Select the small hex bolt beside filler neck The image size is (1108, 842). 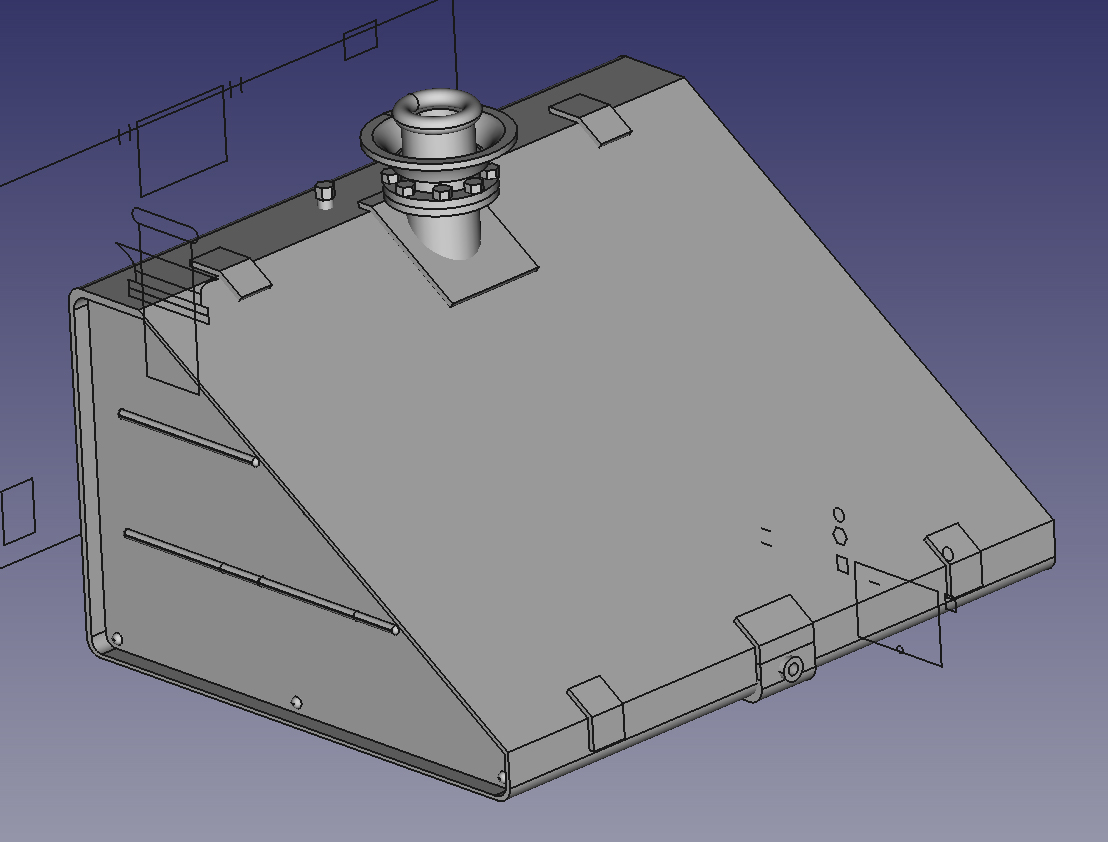pyautogui.click(x=324, y=194)
